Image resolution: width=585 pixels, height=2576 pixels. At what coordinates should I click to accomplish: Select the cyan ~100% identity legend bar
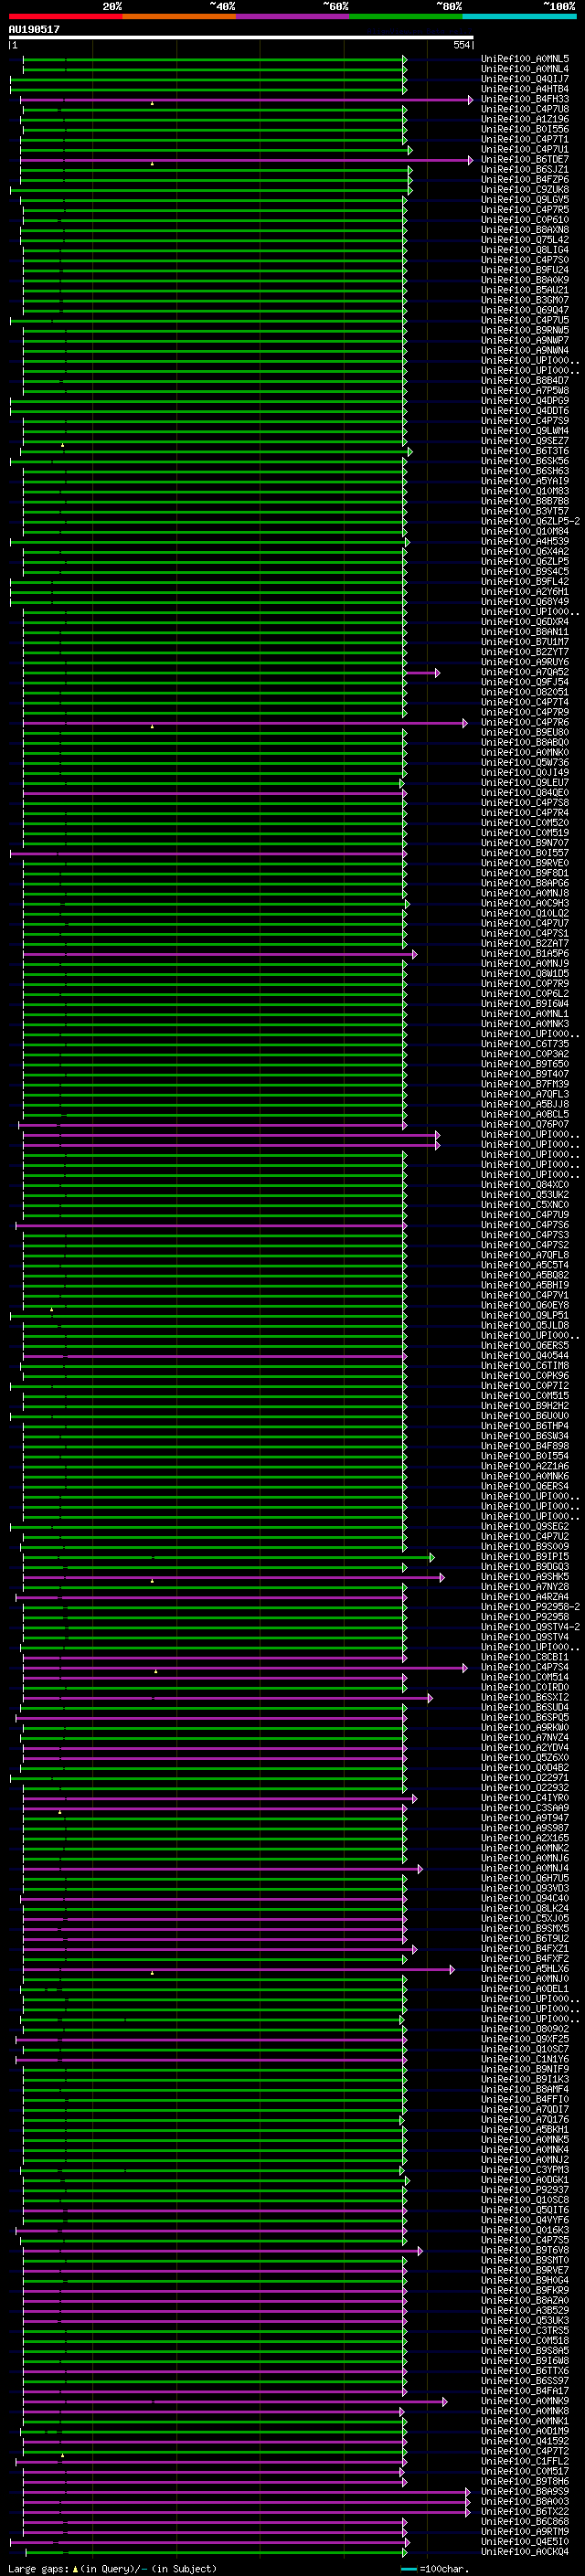pos(519,16)
